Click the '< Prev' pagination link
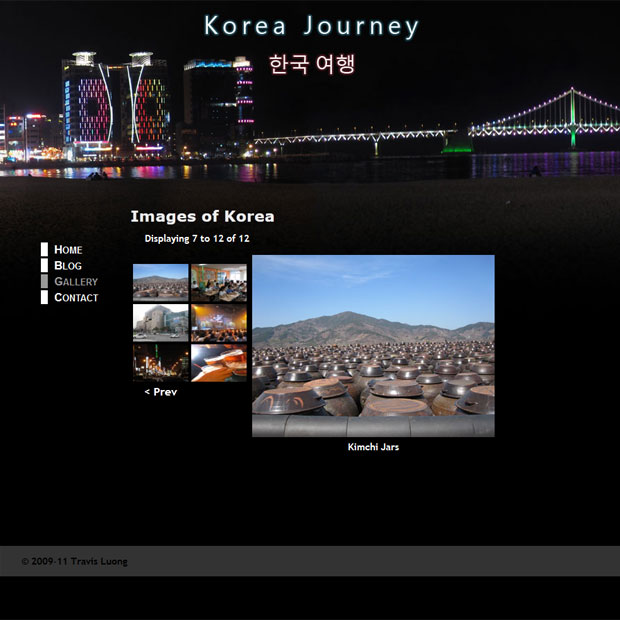The width and height of the screenshot is (620, 620). [x=161, y=392]
